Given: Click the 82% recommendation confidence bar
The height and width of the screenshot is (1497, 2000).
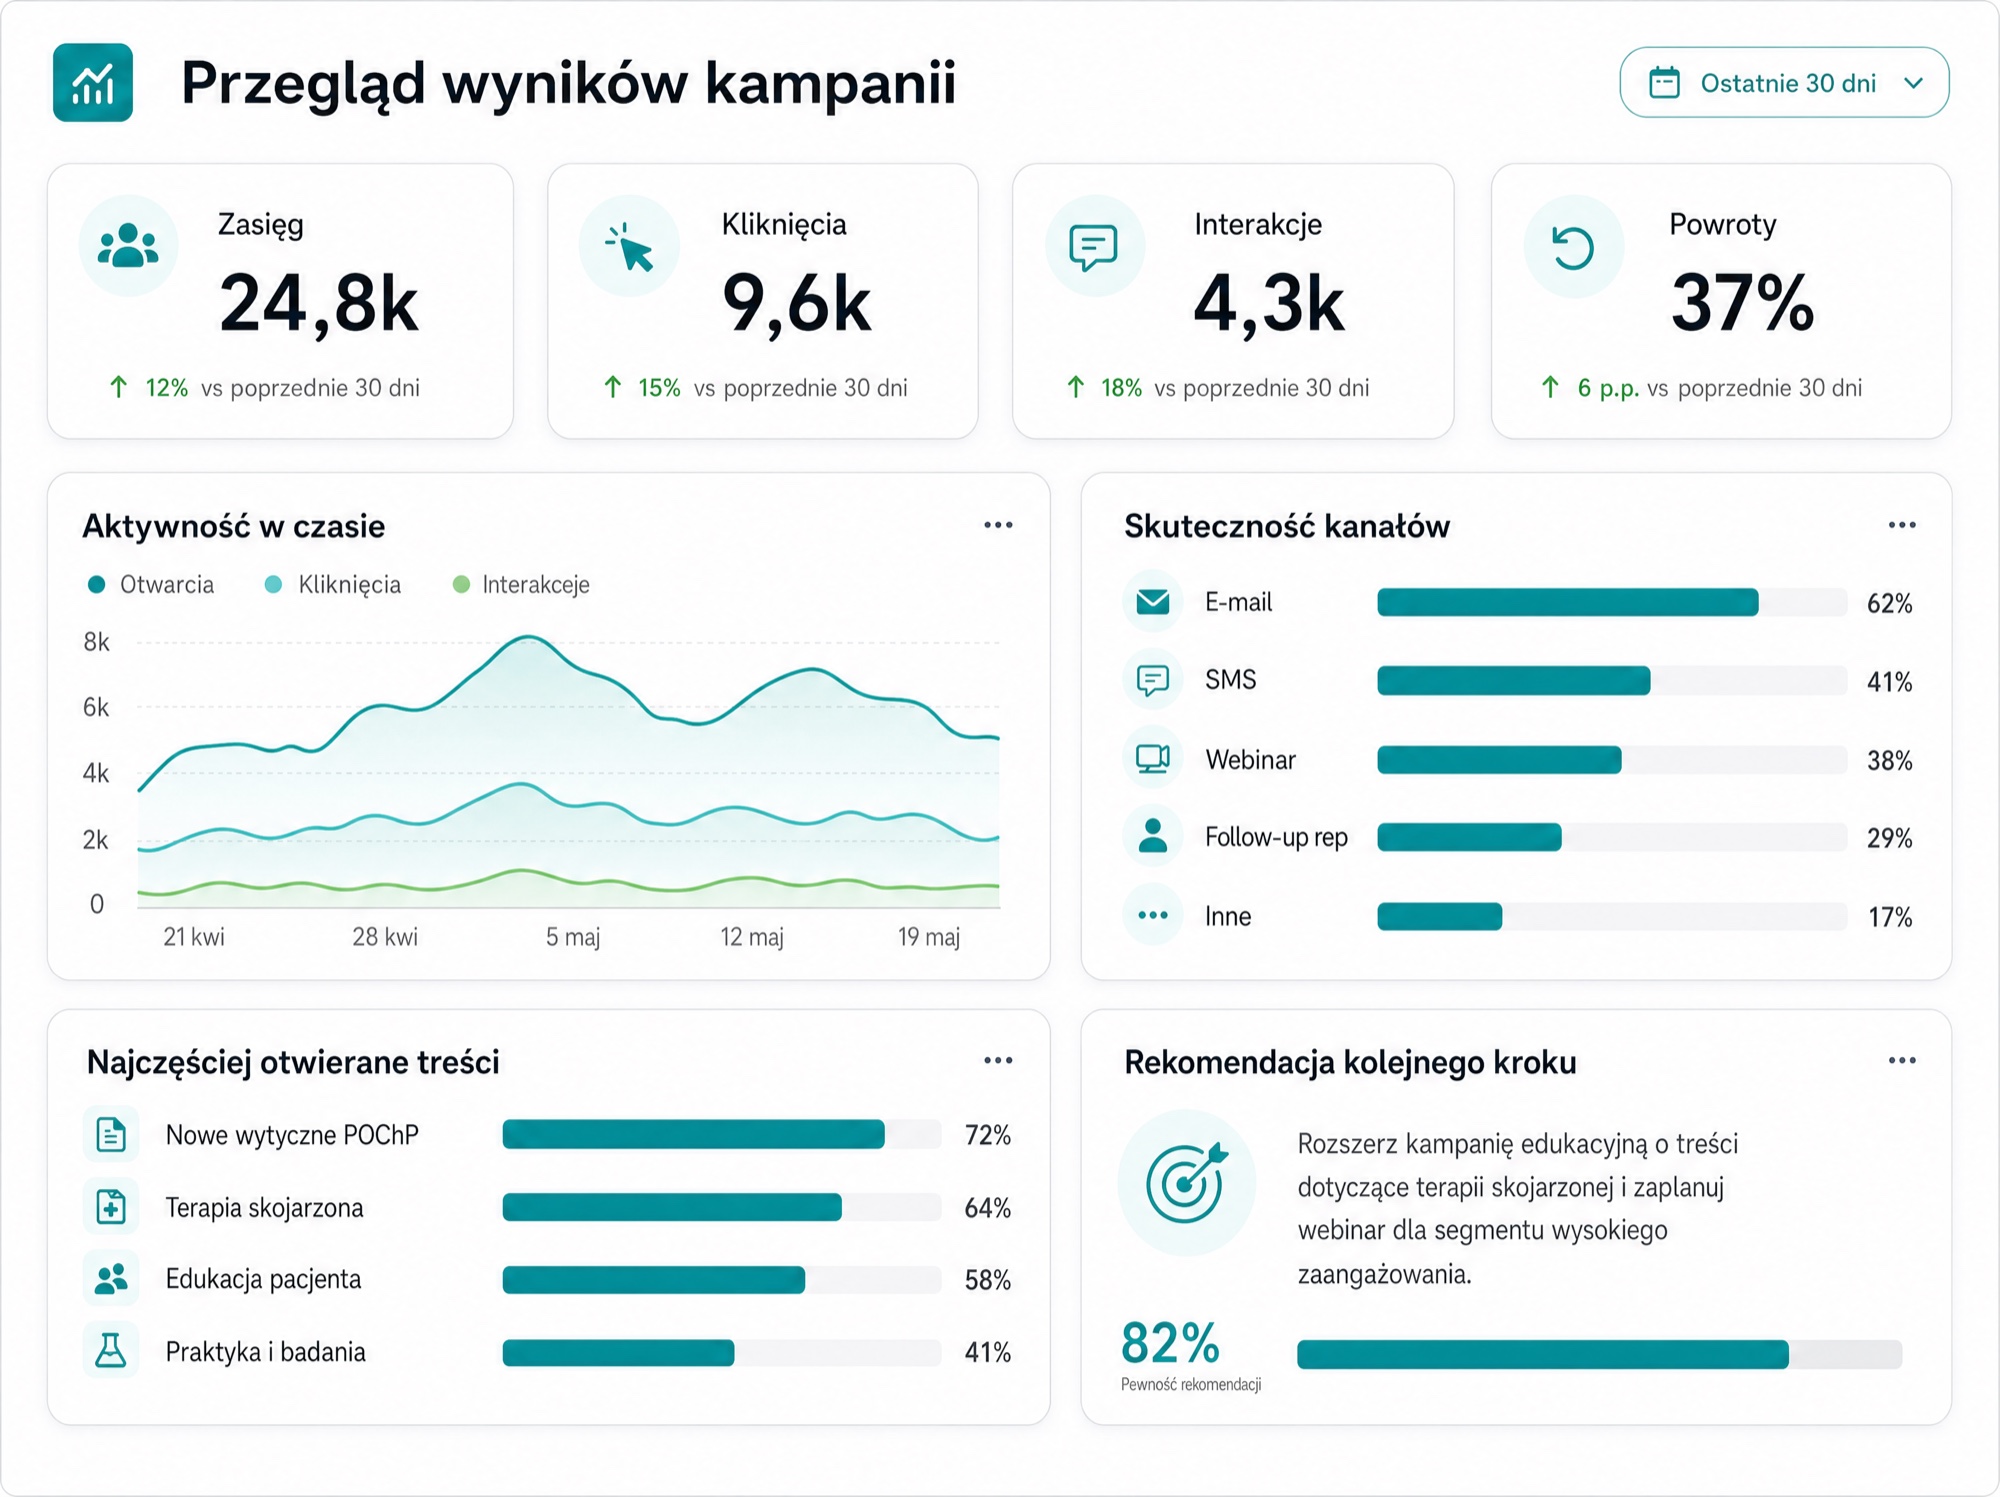Looking at the screenshot, I should [x=1599, y=1354].
